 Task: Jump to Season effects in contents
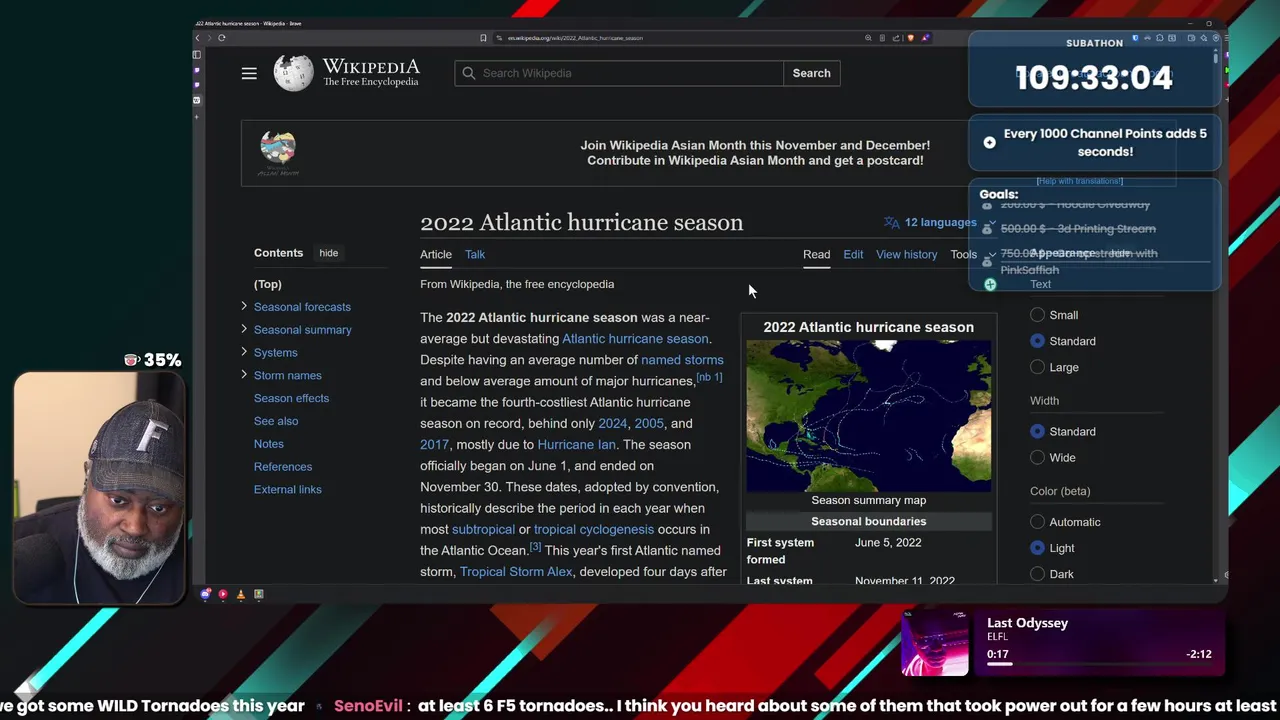click(x=291, y=398)
